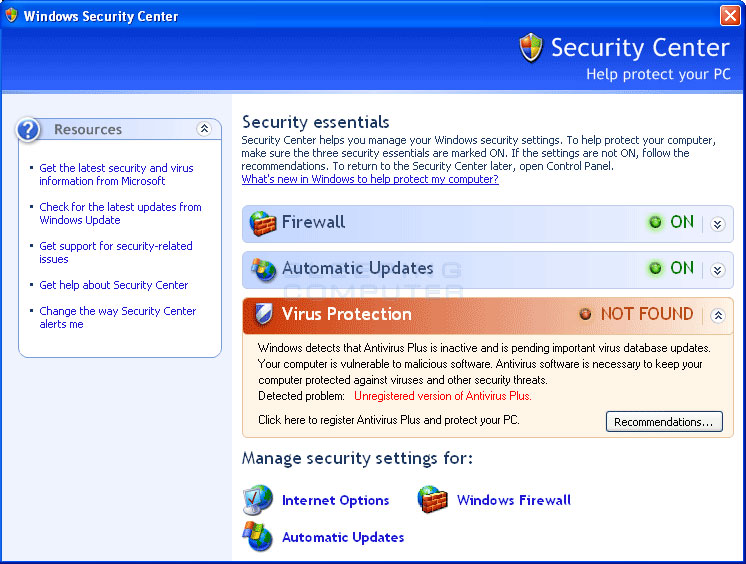Collapse the Virus Protection section
The image size is (746, 564).
pos(718,315)
